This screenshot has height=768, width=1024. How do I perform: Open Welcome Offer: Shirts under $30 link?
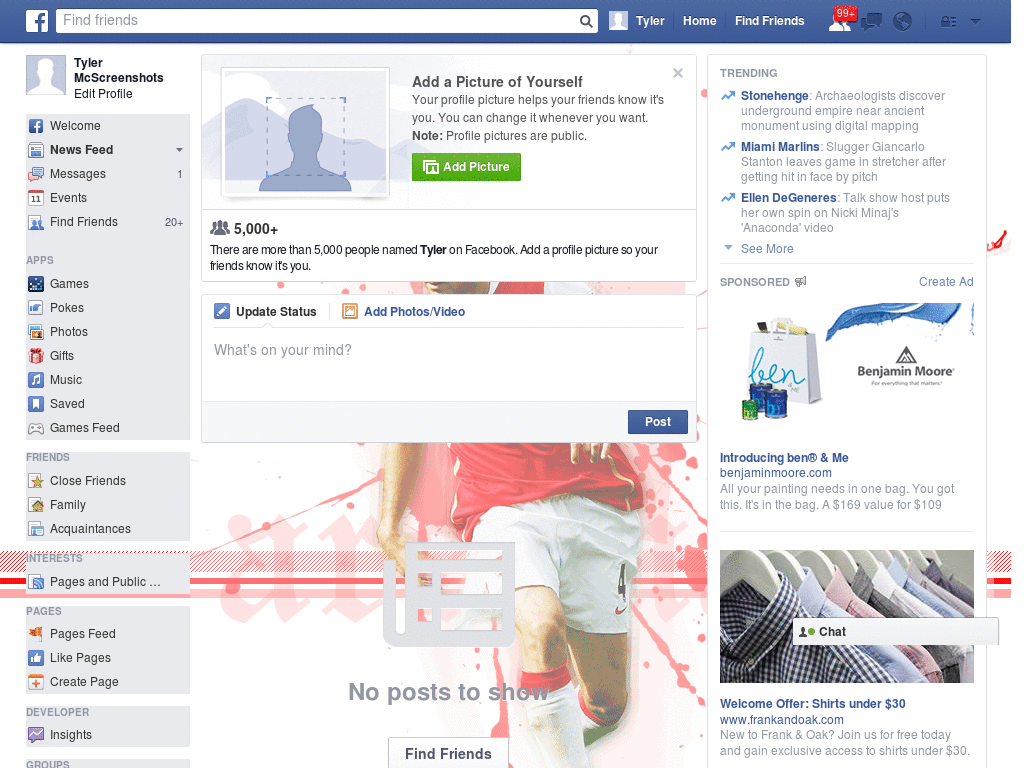click(812, 704)
